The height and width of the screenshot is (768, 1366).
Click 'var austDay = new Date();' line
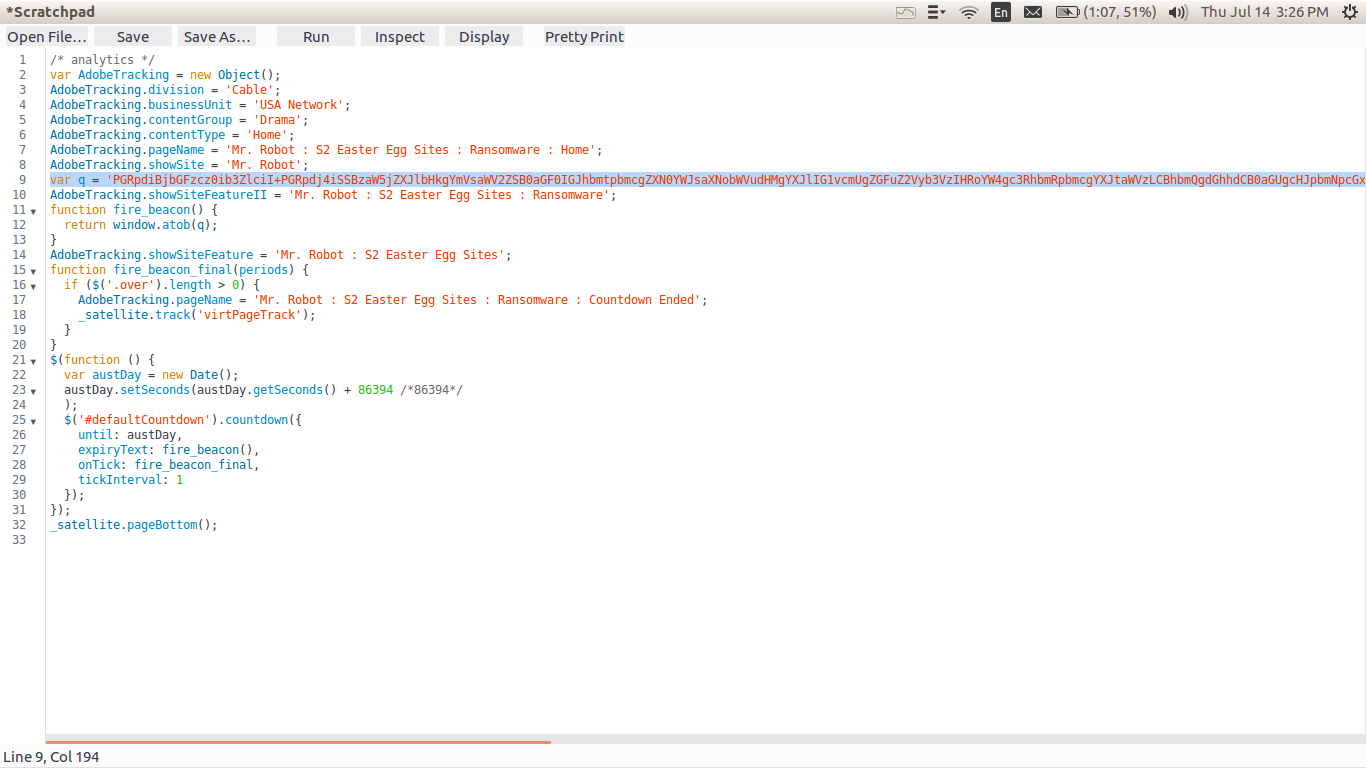point(151,375)
